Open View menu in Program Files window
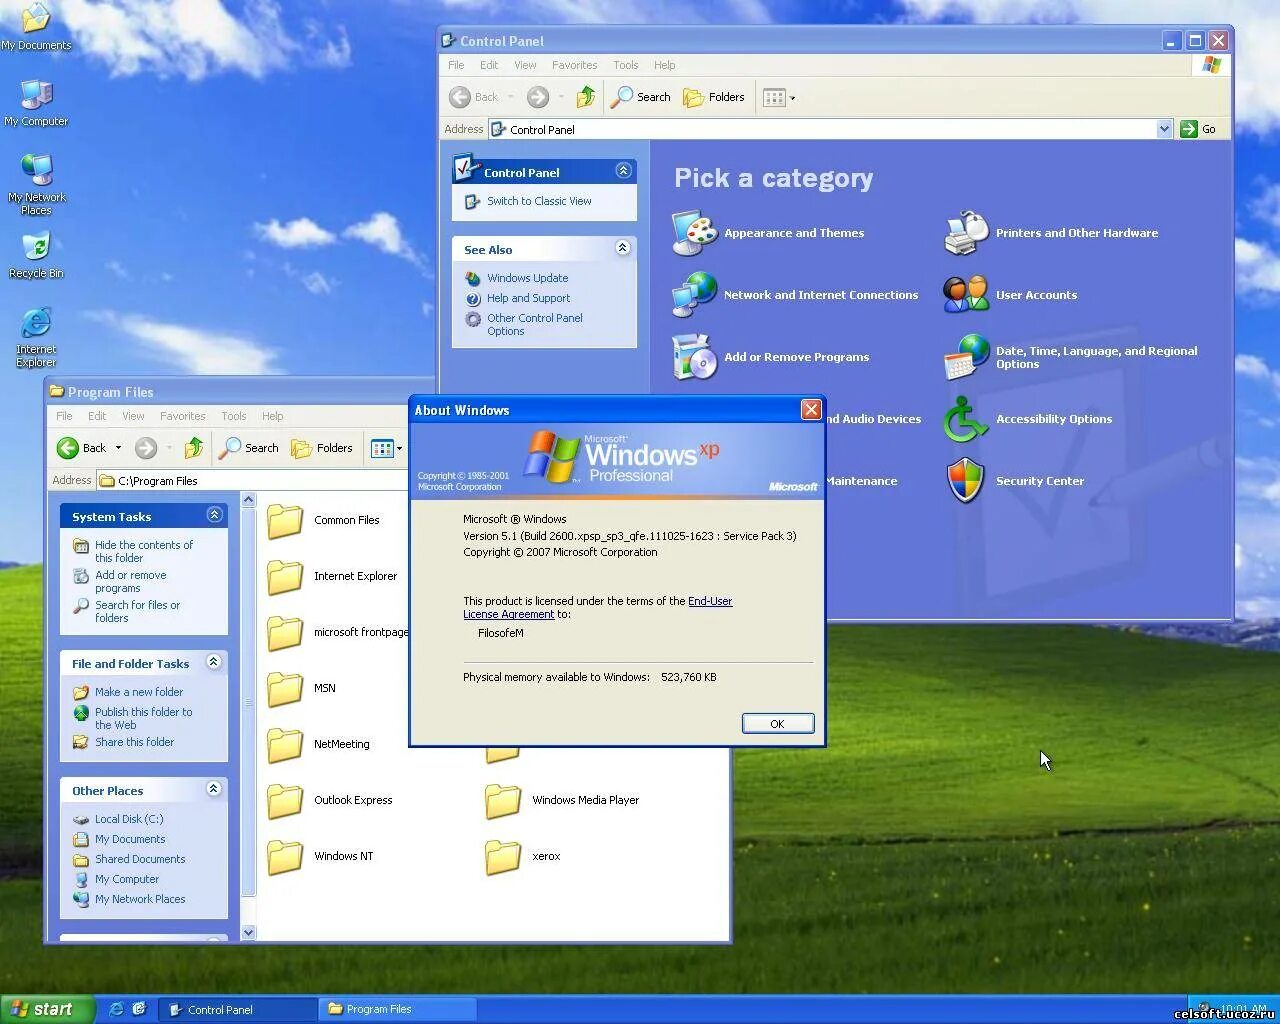This screenshot has width=1280, height=1024. click(x=133, y=416)
